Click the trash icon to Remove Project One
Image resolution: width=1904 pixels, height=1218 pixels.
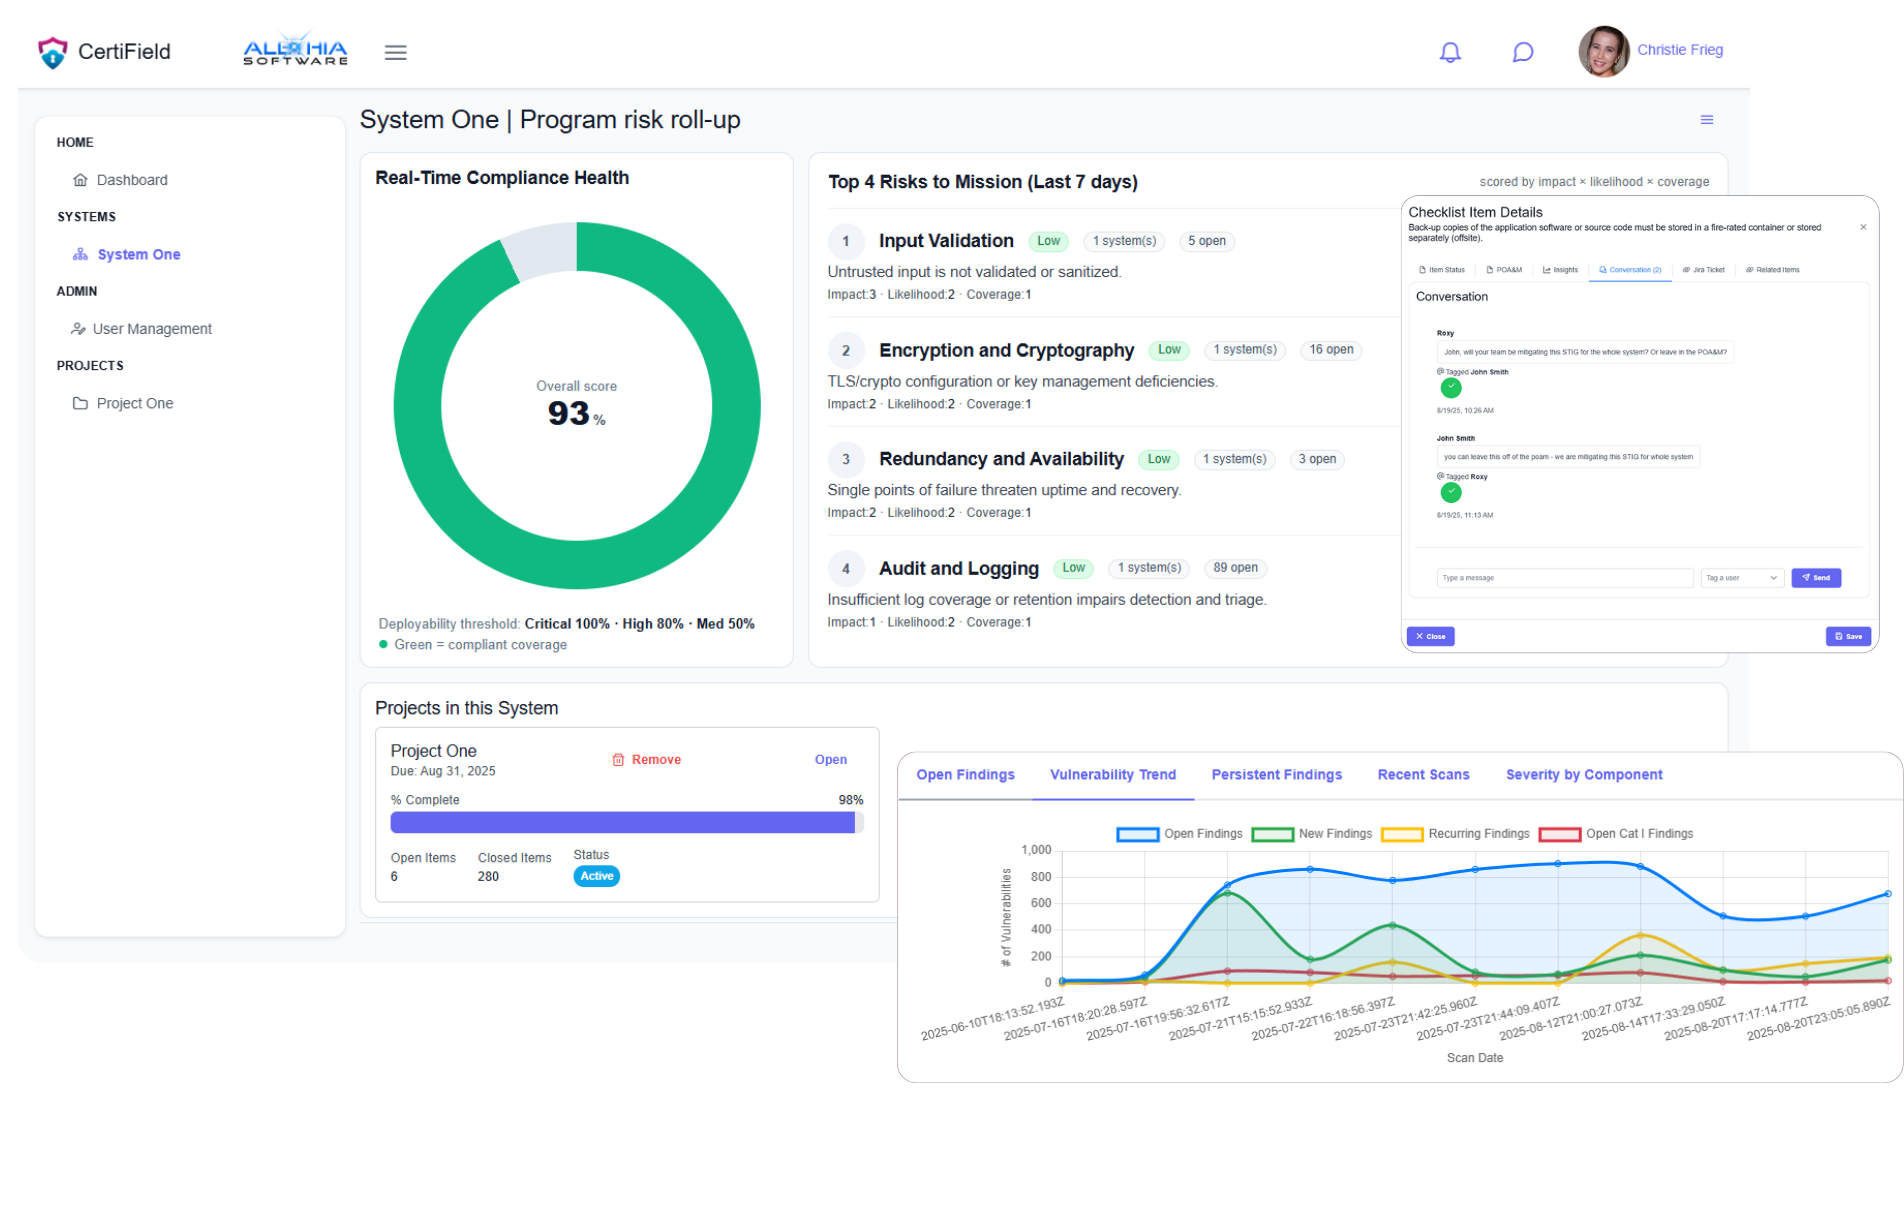(618, 759)
